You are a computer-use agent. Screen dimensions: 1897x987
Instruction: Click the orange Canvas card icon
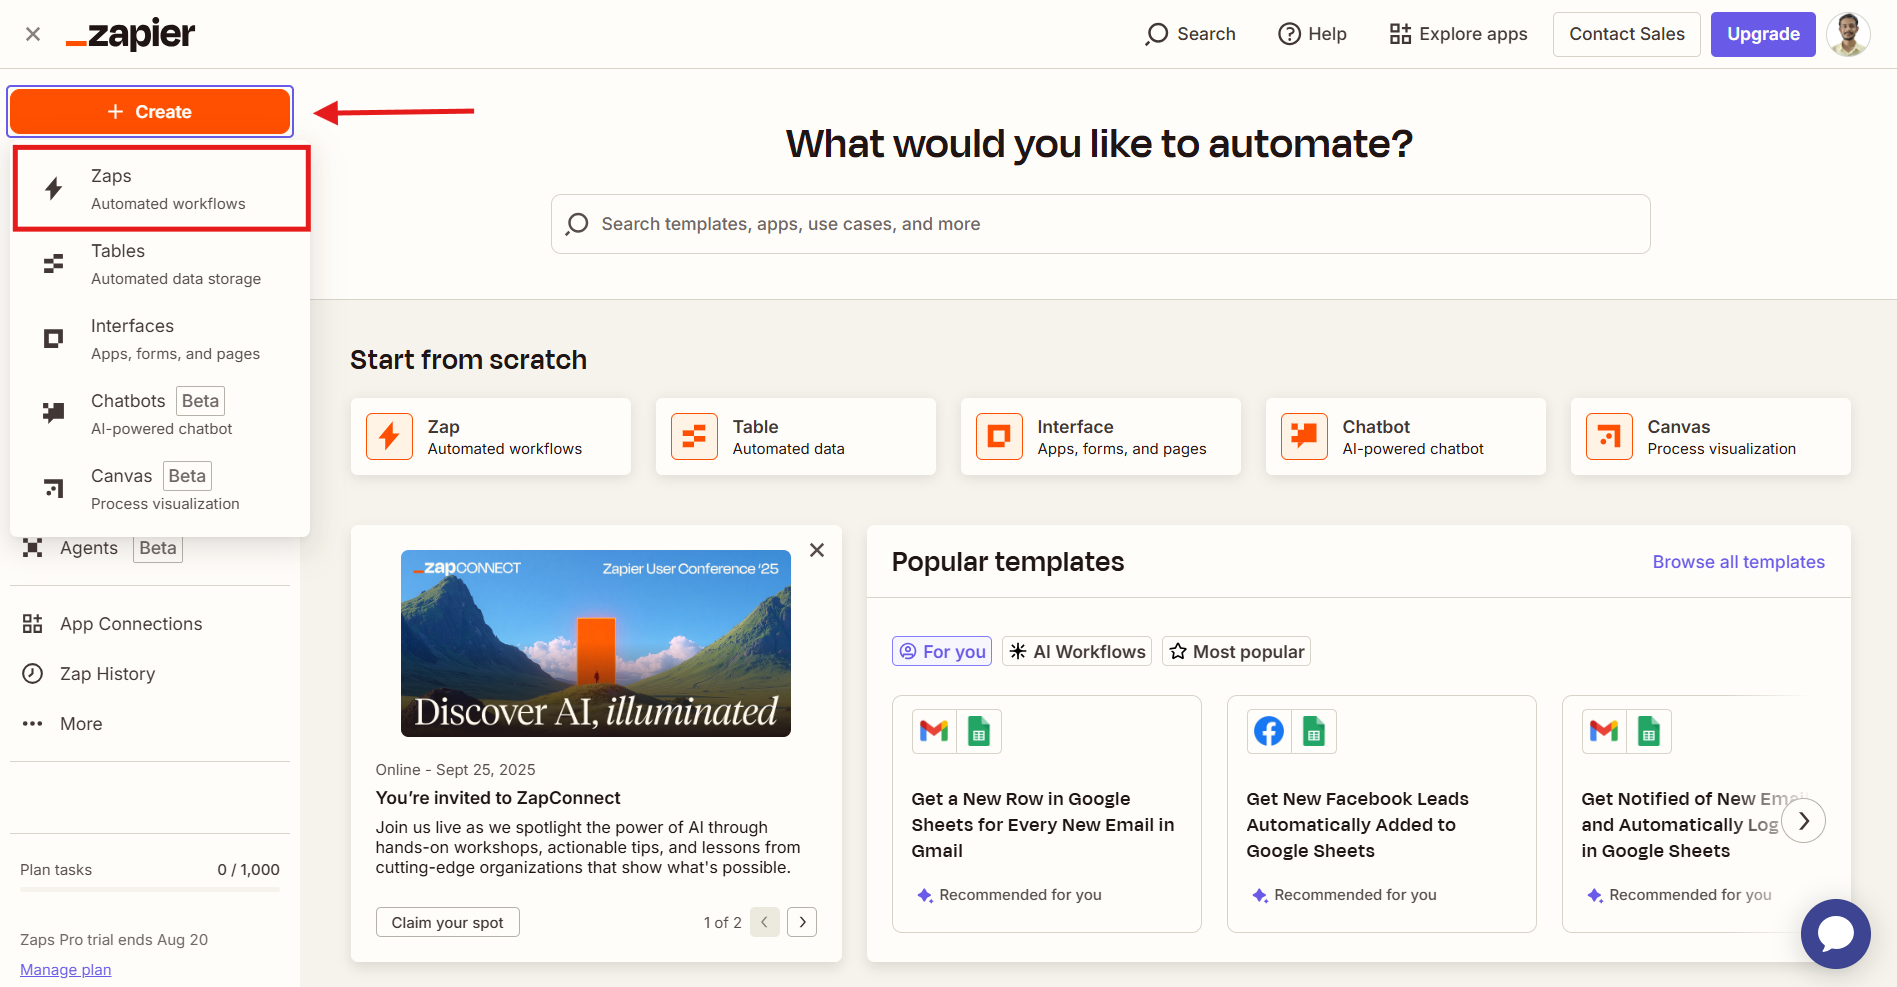pos(1609,436)
